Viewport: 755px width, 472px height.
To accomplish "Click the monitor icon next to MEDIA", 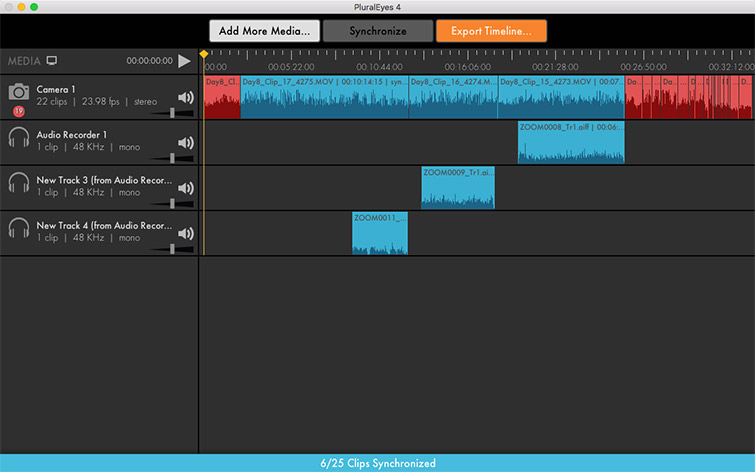I will 52,61.
